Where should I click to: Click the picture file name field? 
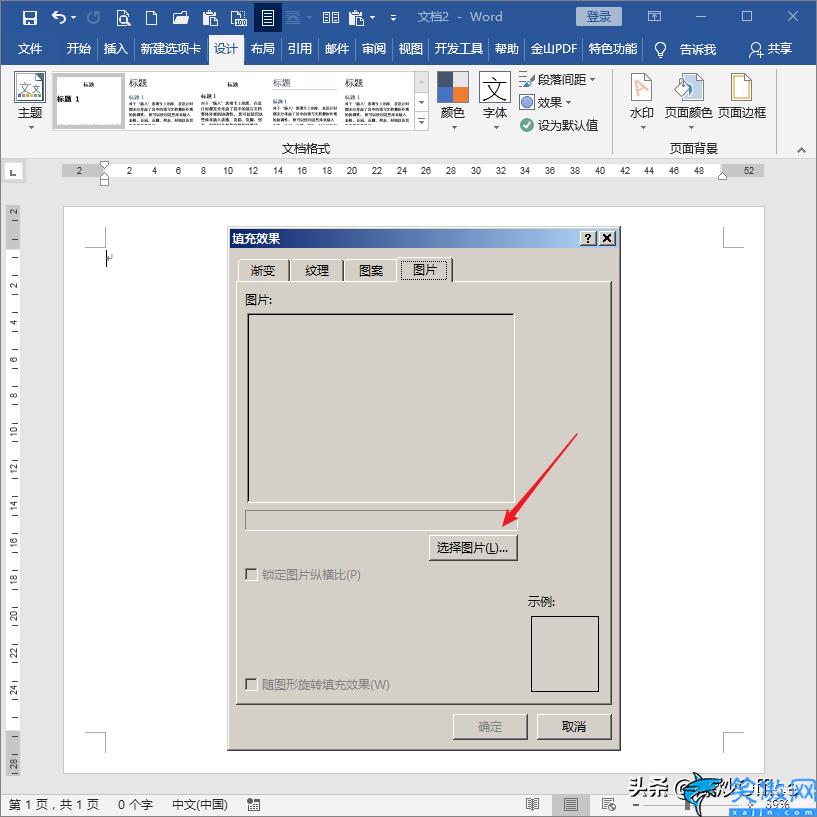(381, 521)
